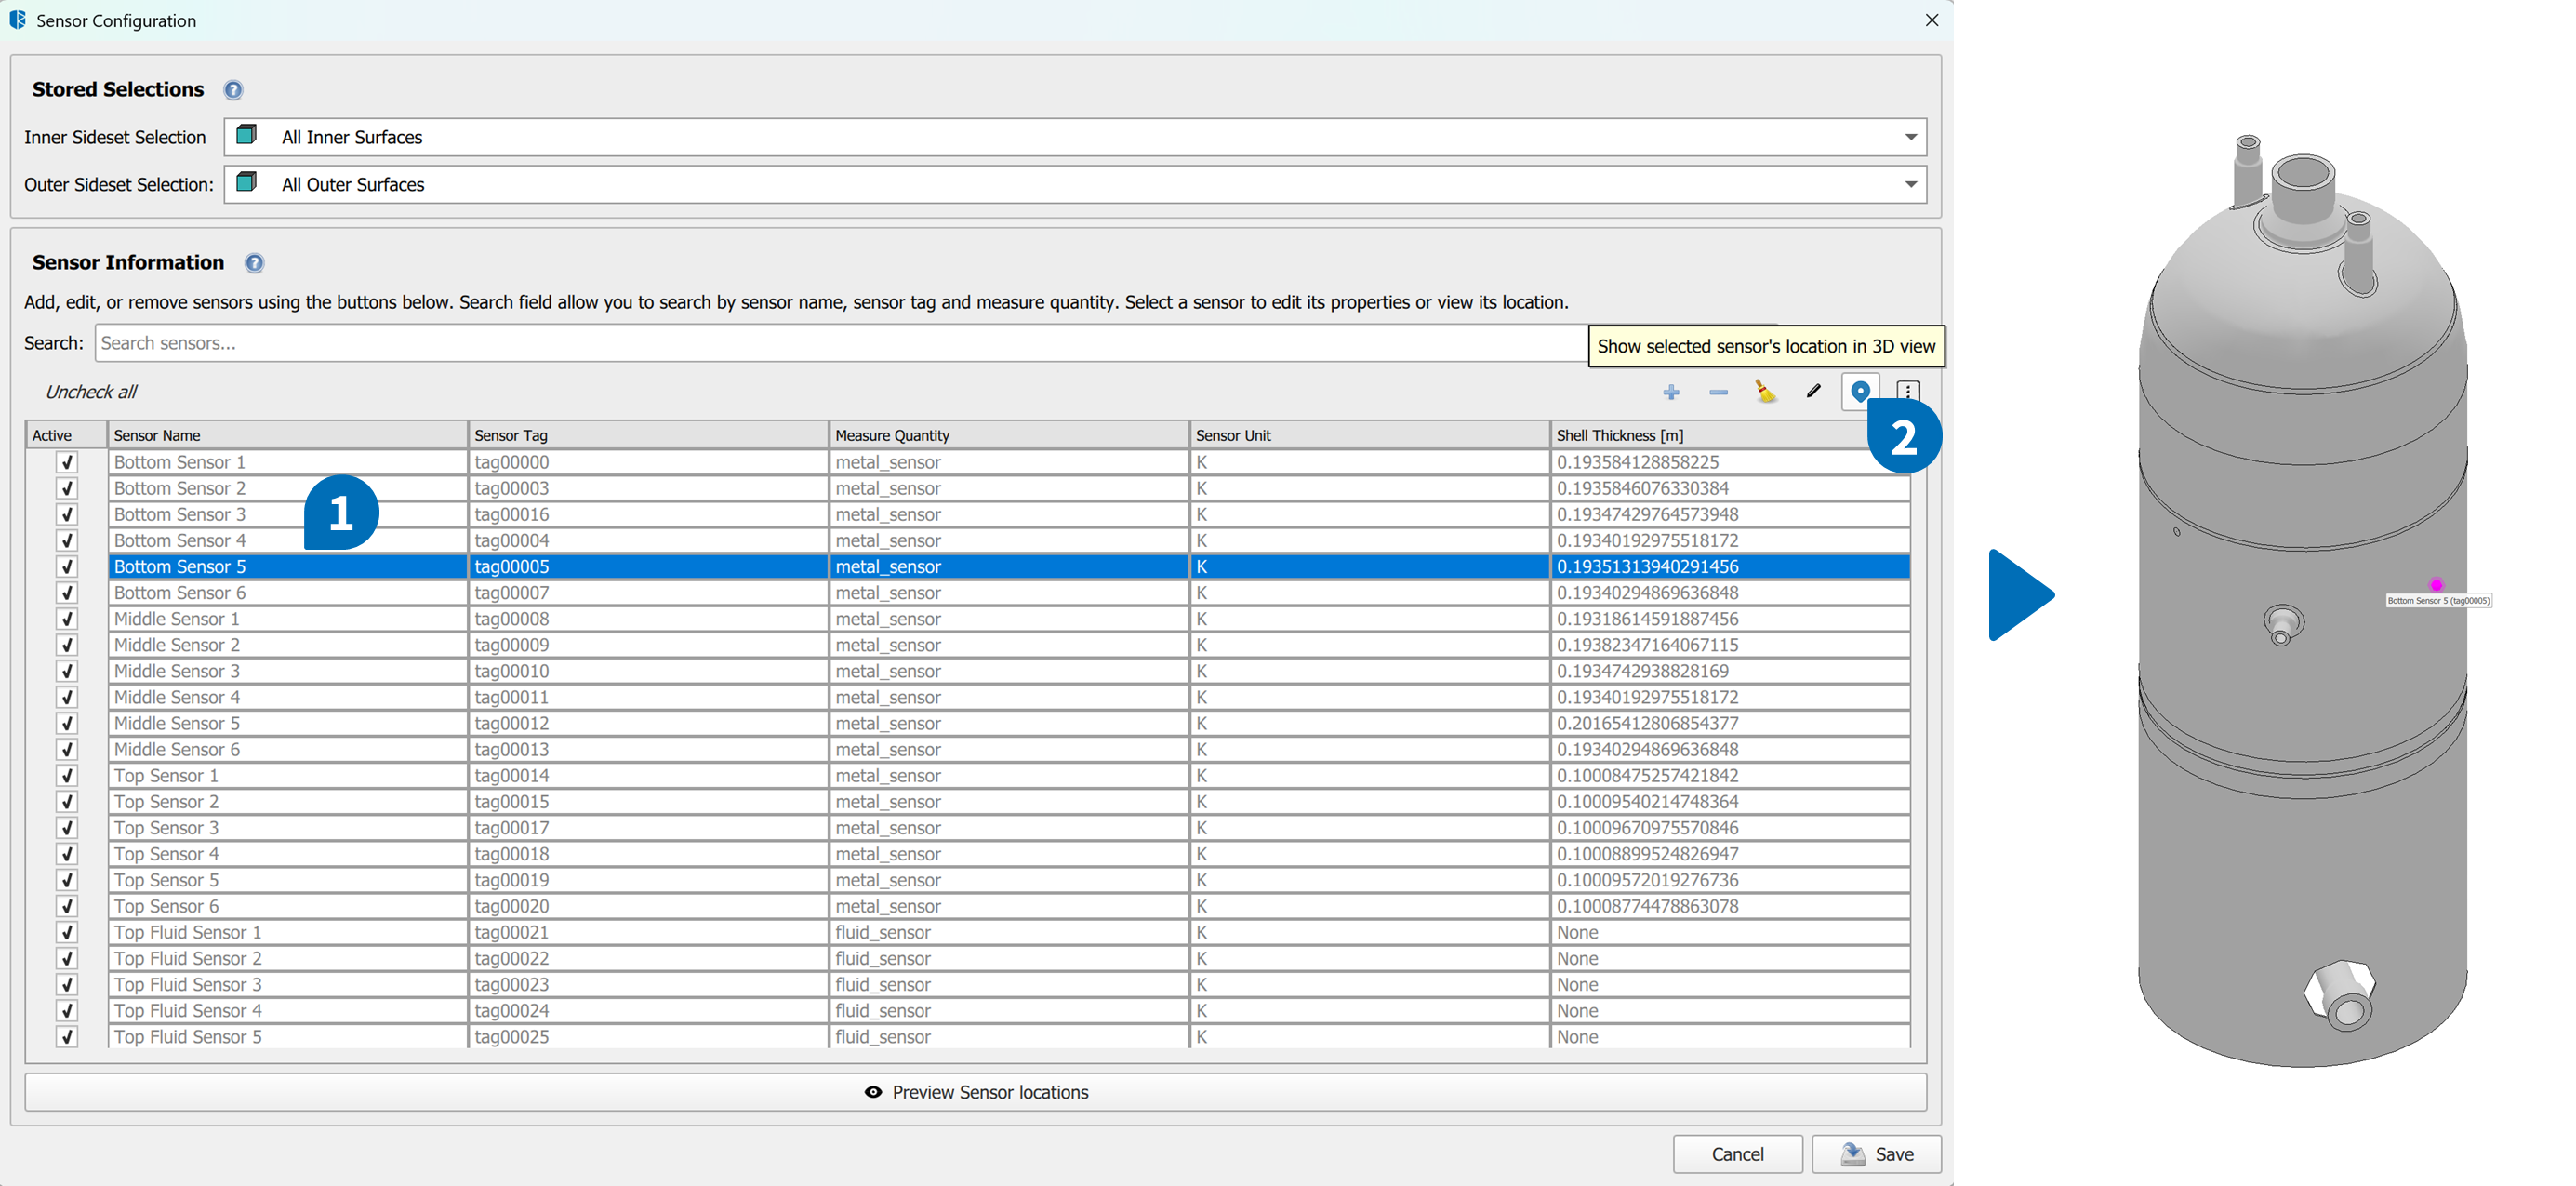Click the Cancel button
Image resolution: width=2576 pixels, height=1186 pixels.
point(1737,1154)
